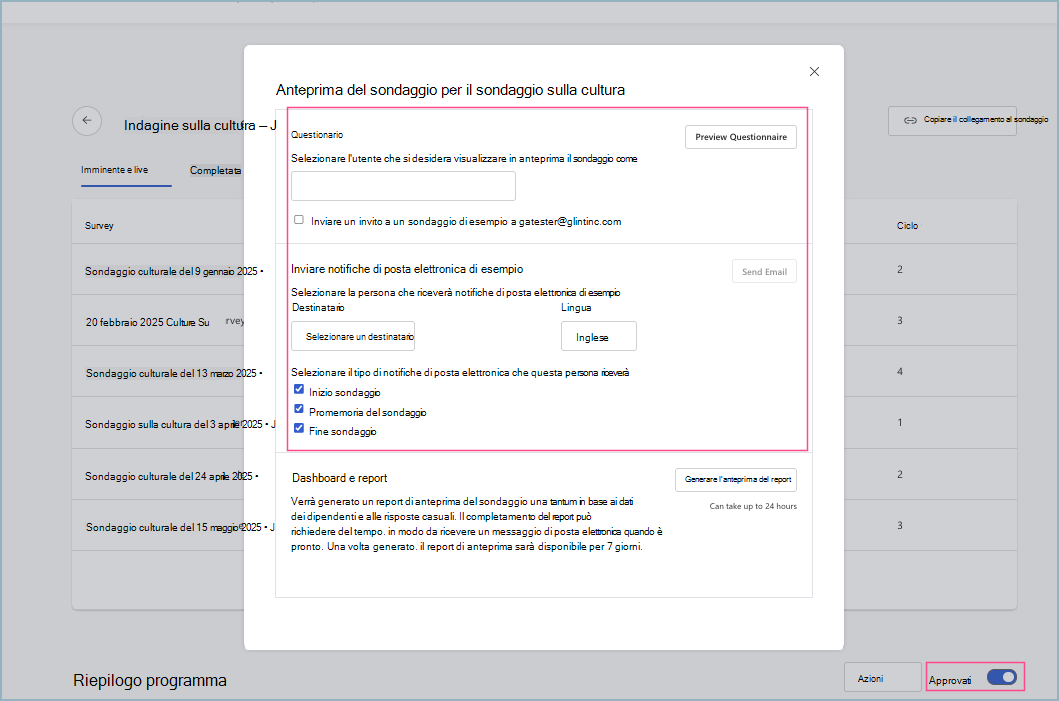This screenshot has height=701, width=1059.
Task: Switch to Imminente e live tab
Action: (115, 170)
